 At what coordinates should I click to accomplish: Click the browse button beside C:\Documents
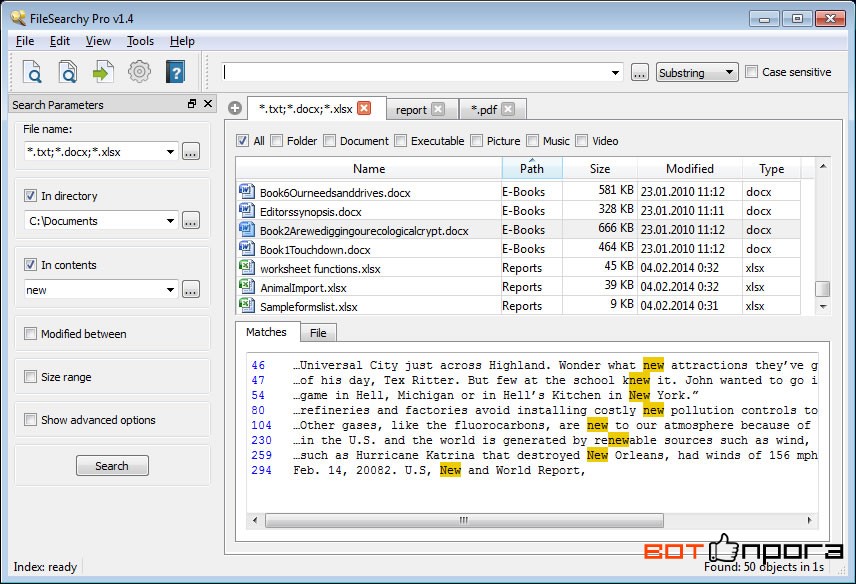(x=191, y=221)
